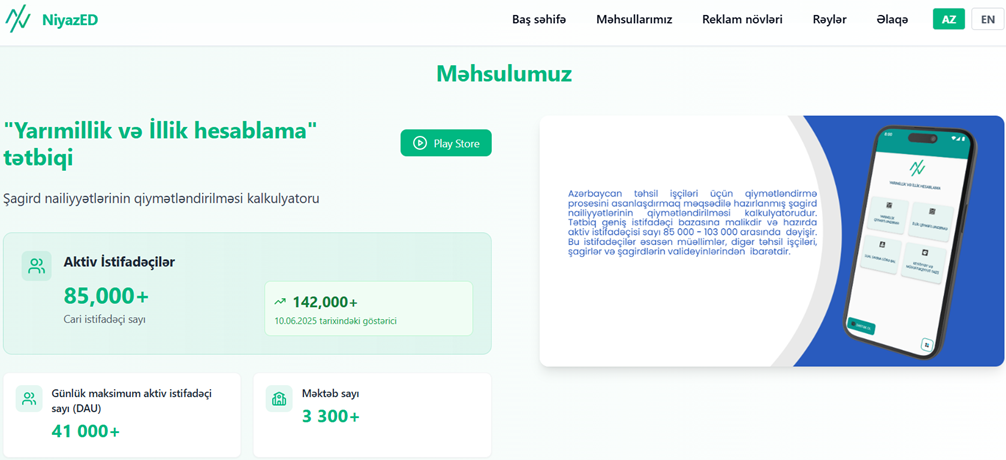This screenshot has width=1006, height=460.
Task: Open the Baş səhifə menu item
Action: click(538, 20)
